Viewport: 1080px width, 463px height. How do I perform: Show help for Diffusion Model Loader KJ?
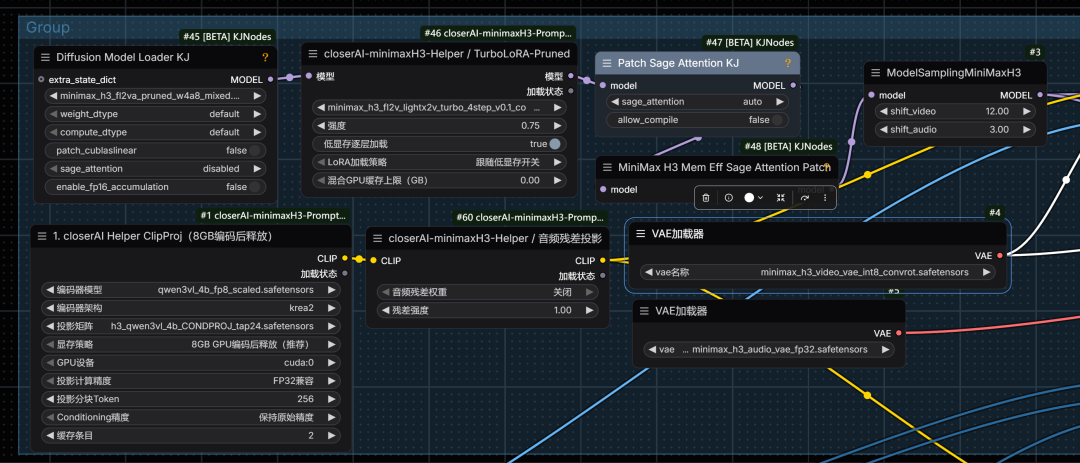pyautogui.click(x=265, y=58)
